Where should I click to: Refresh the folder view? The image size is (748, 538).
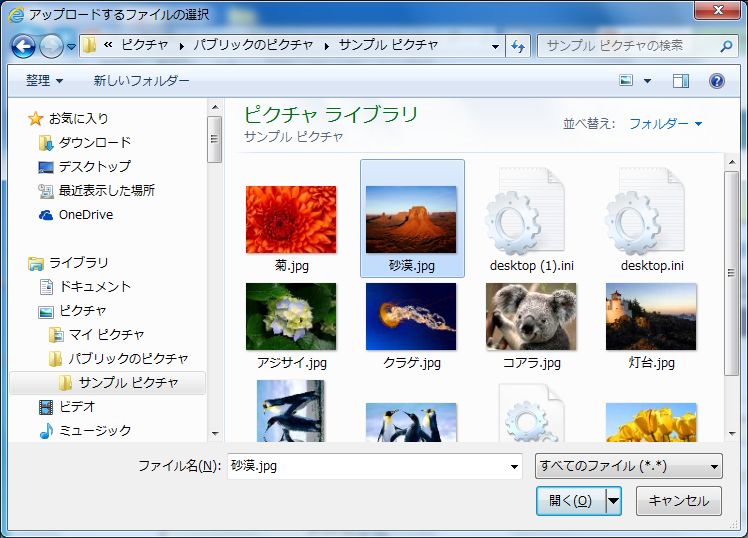click(518, 46)
